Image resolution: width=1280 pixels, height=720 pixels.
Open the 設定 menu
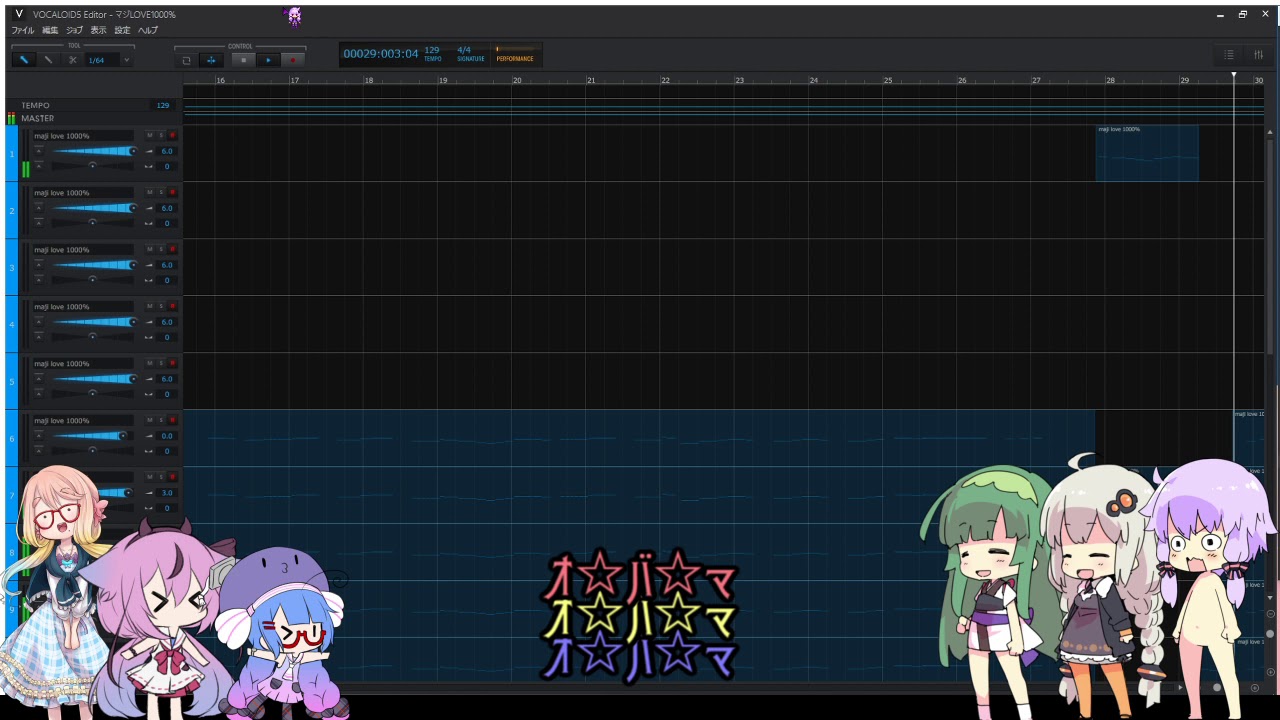click(122, 30)
